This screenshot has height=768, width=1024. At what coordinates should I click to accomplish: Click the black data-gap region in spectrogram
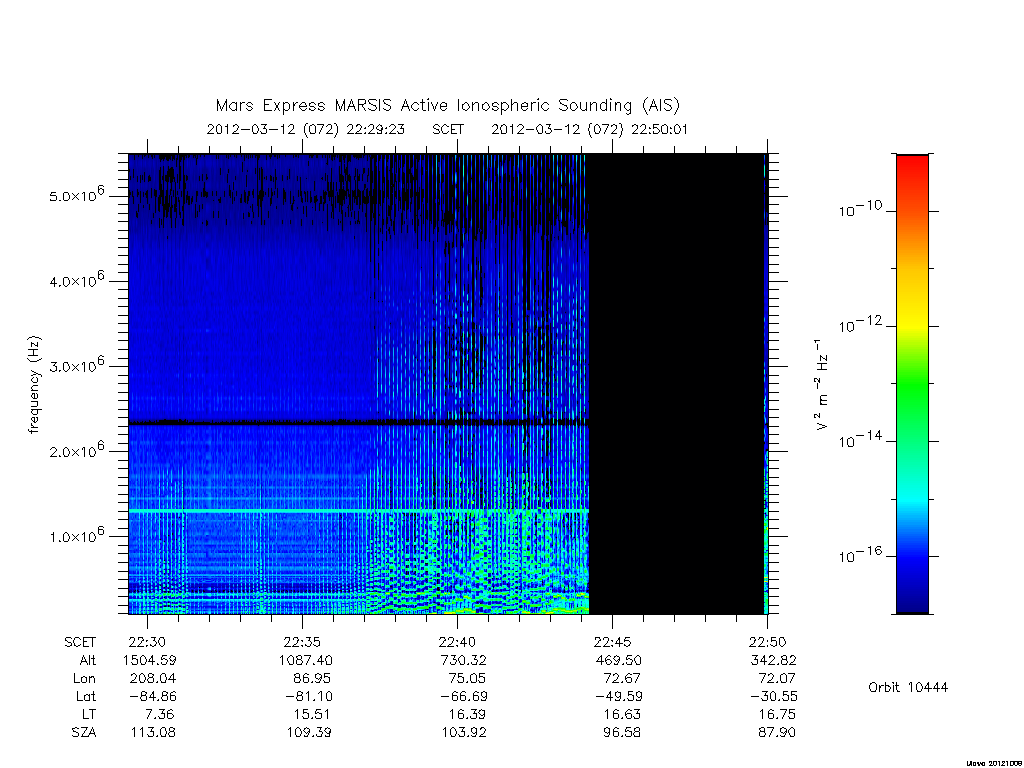click(677, 384)
